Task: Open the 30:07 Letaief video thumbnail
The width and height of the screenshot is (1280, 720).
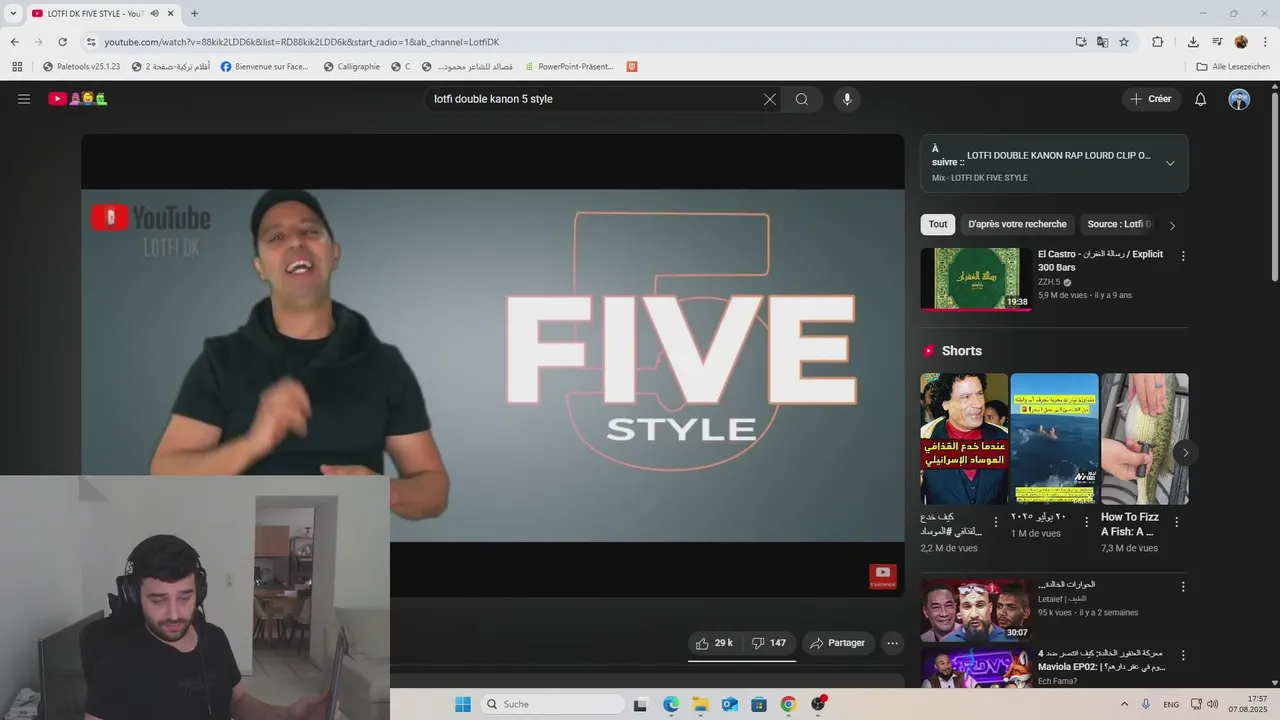Action: (x=976, y=610)
